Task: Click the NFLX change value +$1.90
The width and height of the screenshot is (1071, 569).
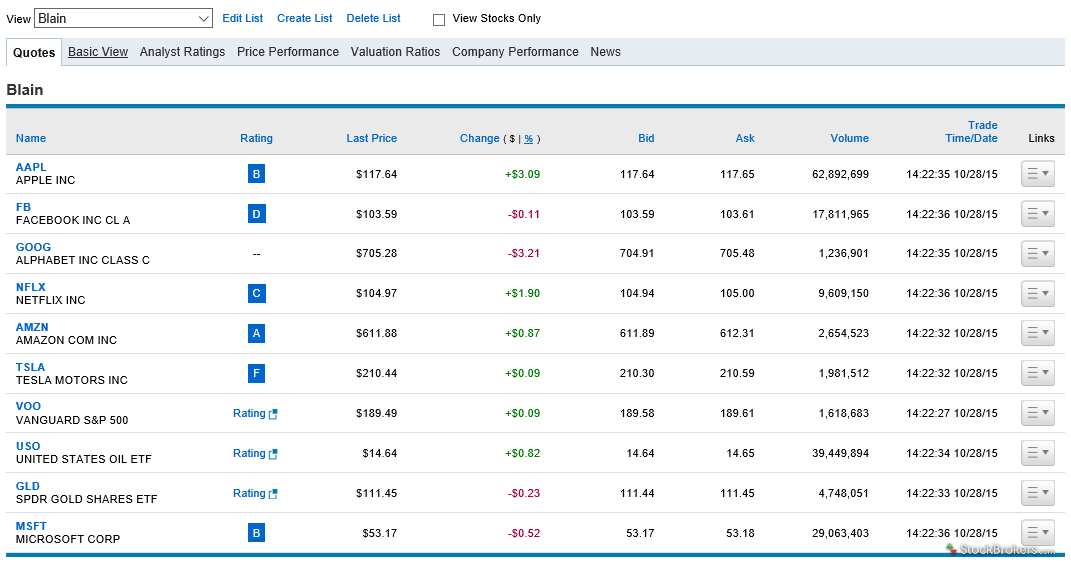Action: click(x=523, y=294)
